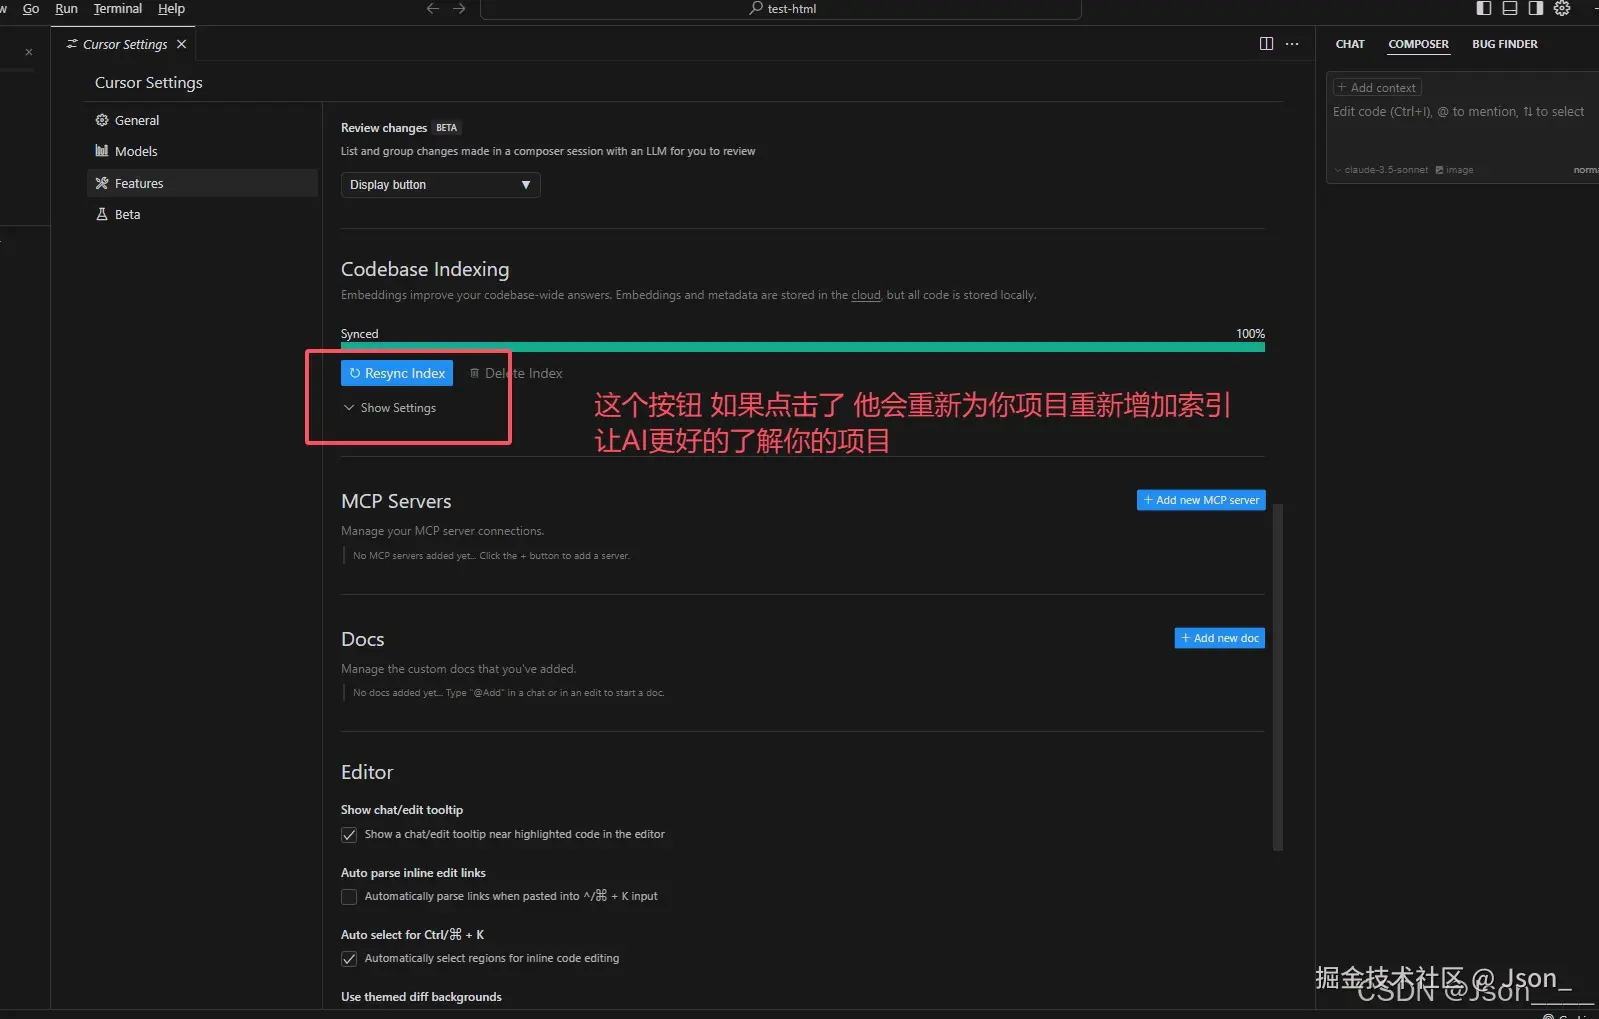Go forward with the right arrow

tap(459, 8)
